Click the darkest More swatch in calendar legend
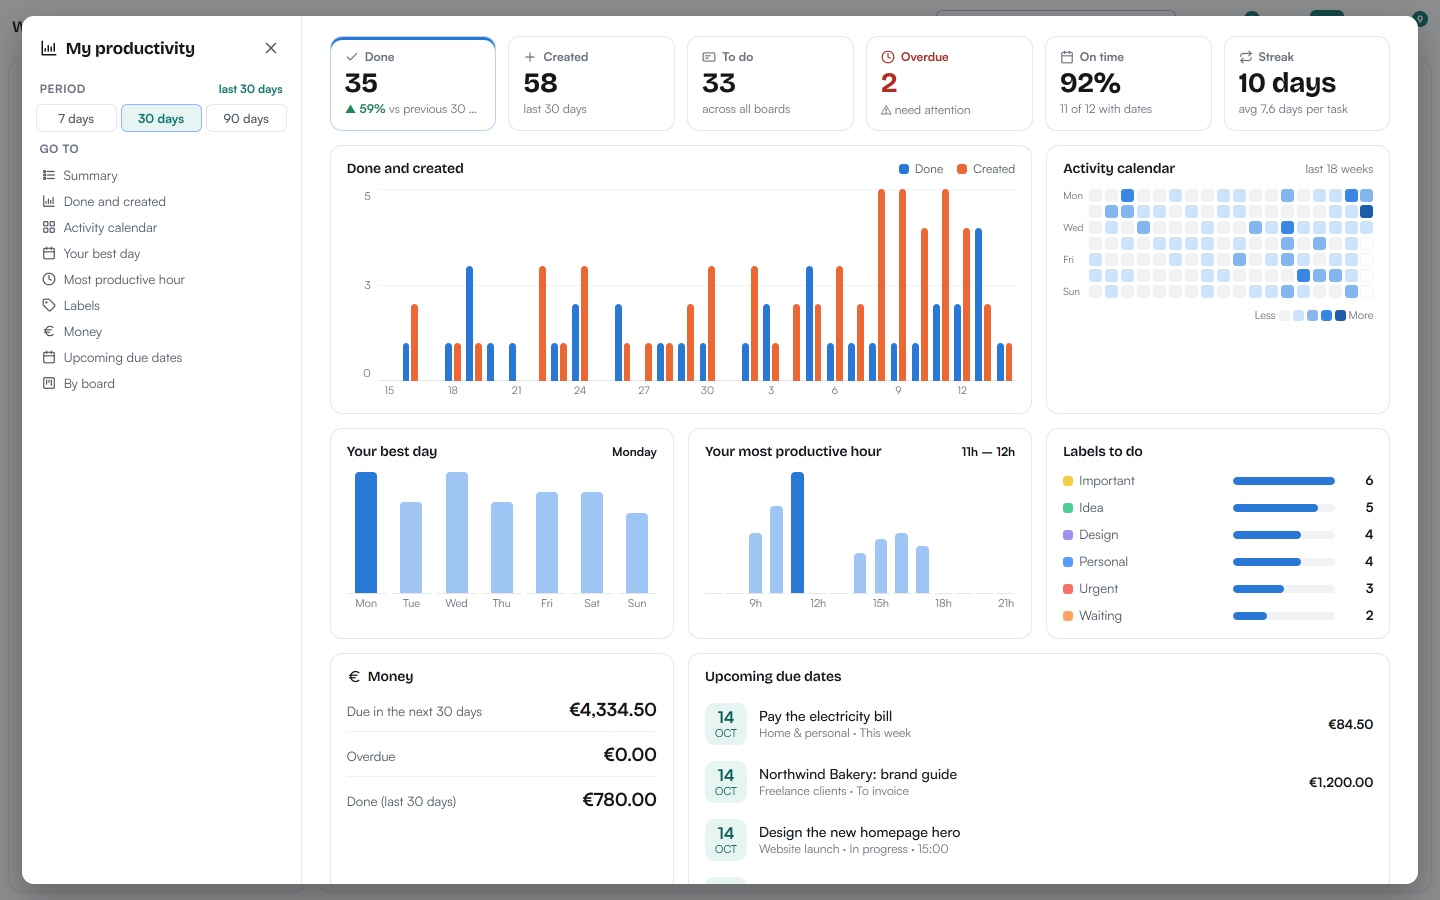 pyautogui.click(x=1340, y=315)
